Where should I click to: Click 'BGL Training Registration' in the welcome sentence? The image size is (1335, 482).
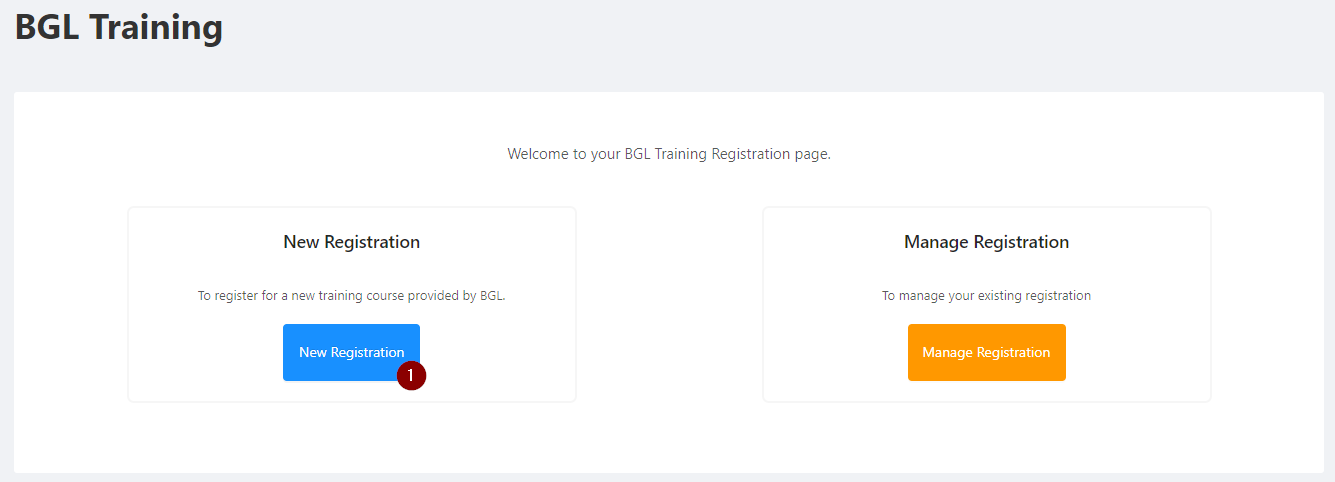(706, 154)
